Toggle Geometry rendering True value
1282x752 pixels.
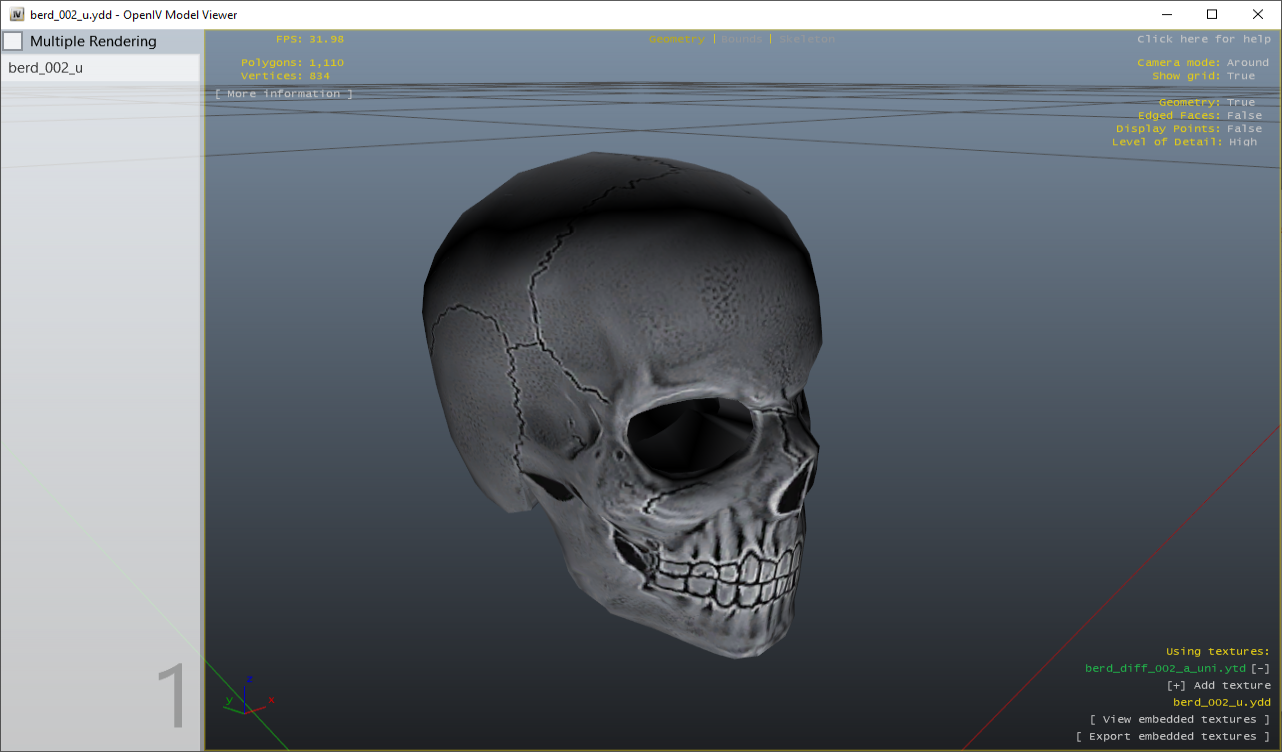pyautogui.click(x=1240, y=102)
